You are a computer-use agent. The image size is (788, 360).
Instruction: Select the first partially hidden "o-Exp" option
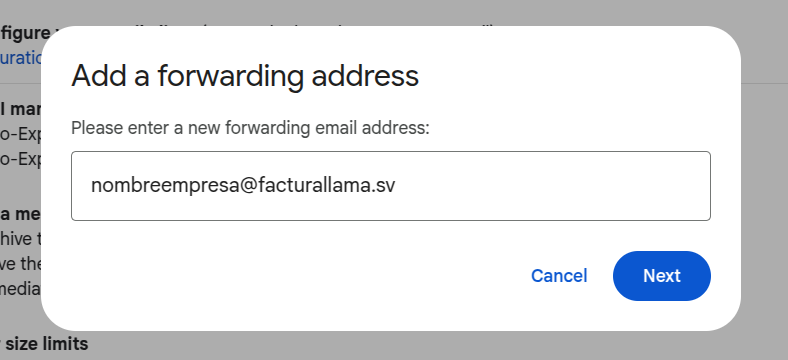point(21,134)
